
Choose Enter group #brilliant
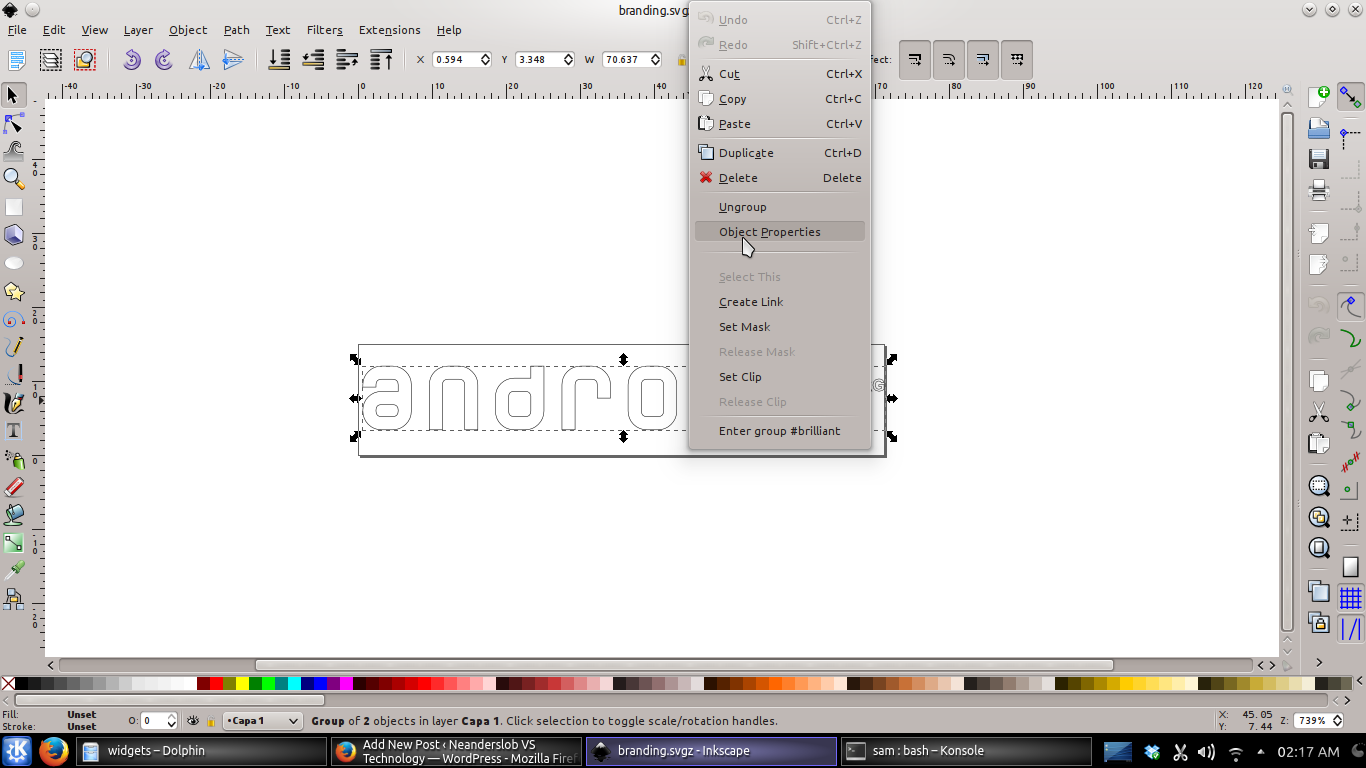tap(779, 431)
